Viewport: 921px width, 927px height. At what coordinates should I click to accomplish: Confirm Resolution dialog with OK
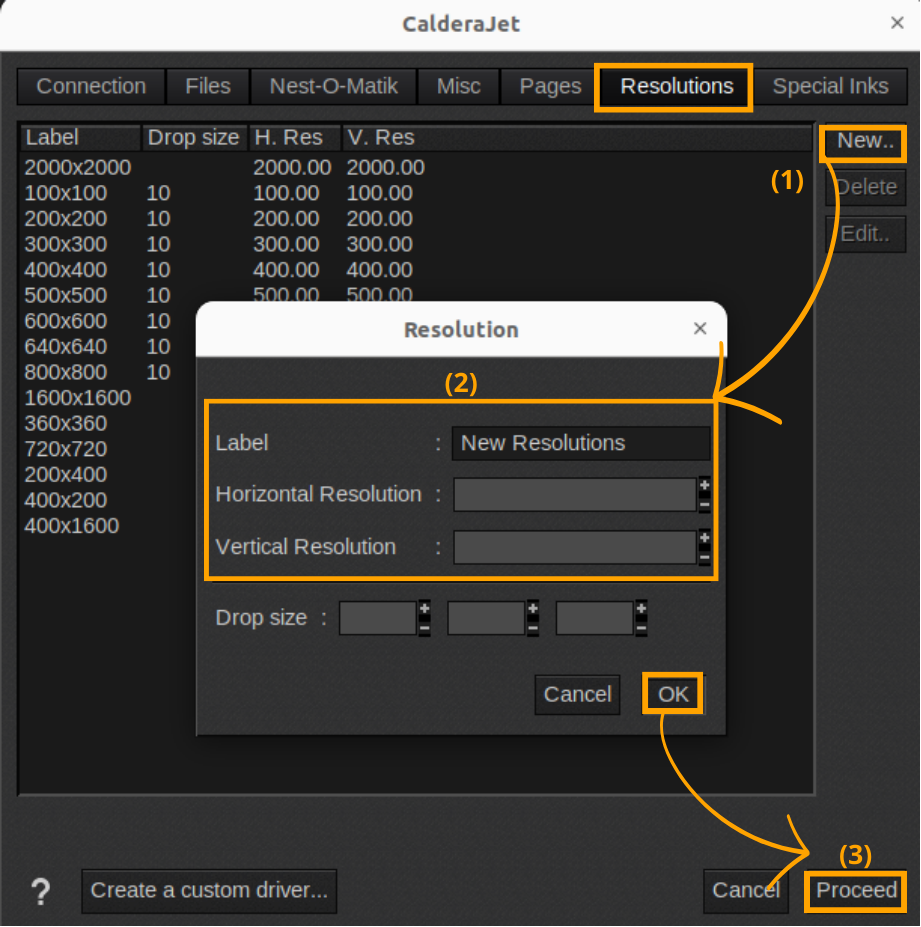pyautogui.click(x=673, y=694)
